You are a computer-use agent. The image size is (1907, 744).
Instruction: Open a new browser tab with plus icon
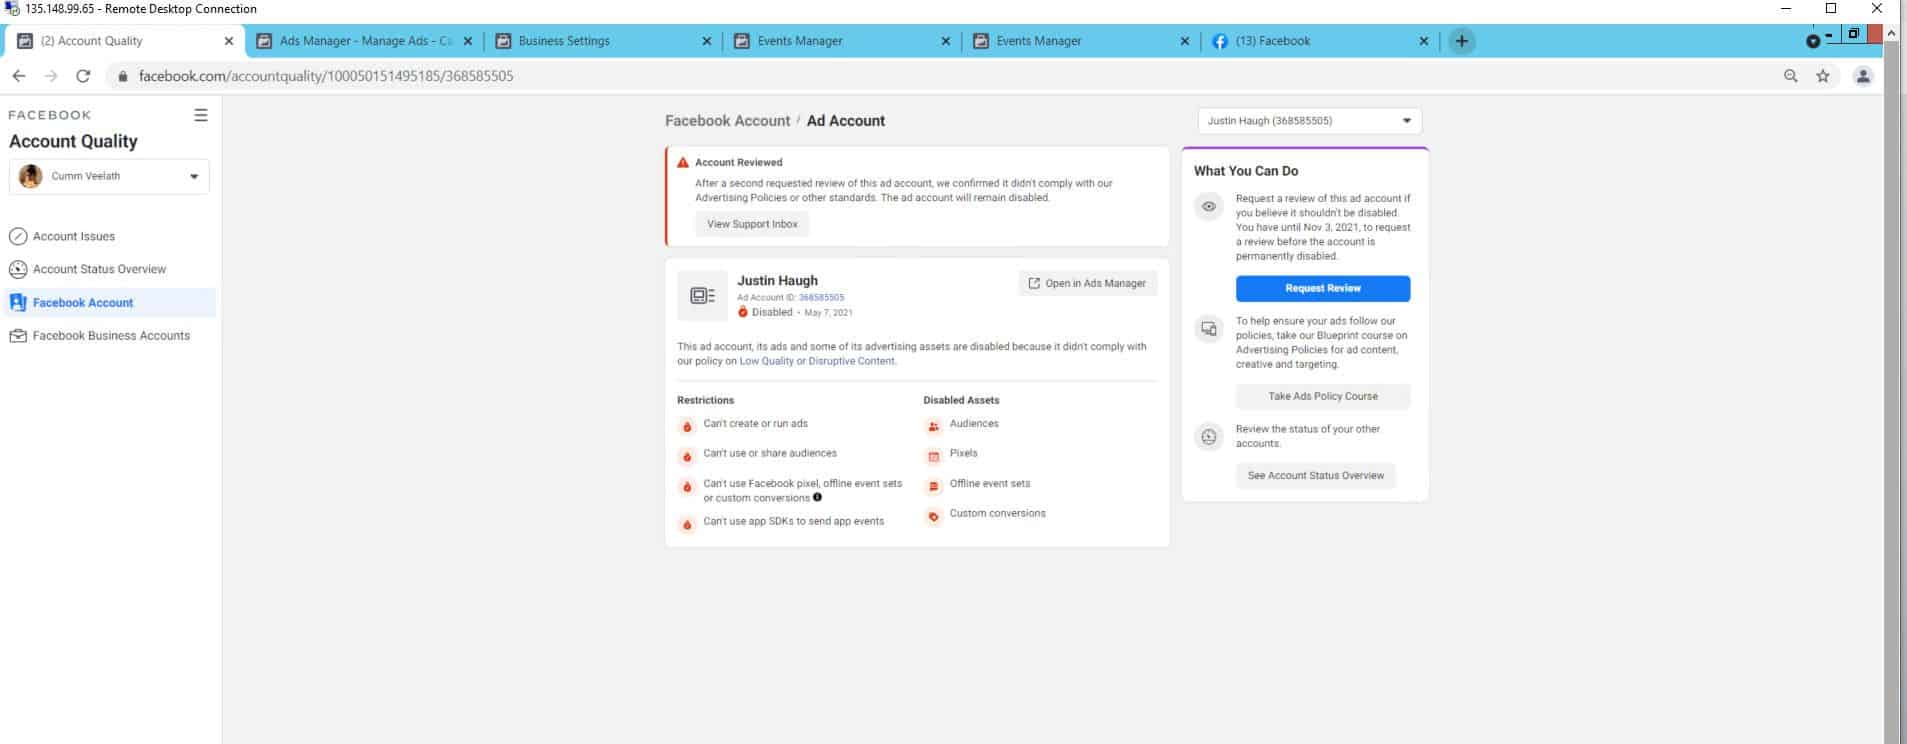point(1461,41)
